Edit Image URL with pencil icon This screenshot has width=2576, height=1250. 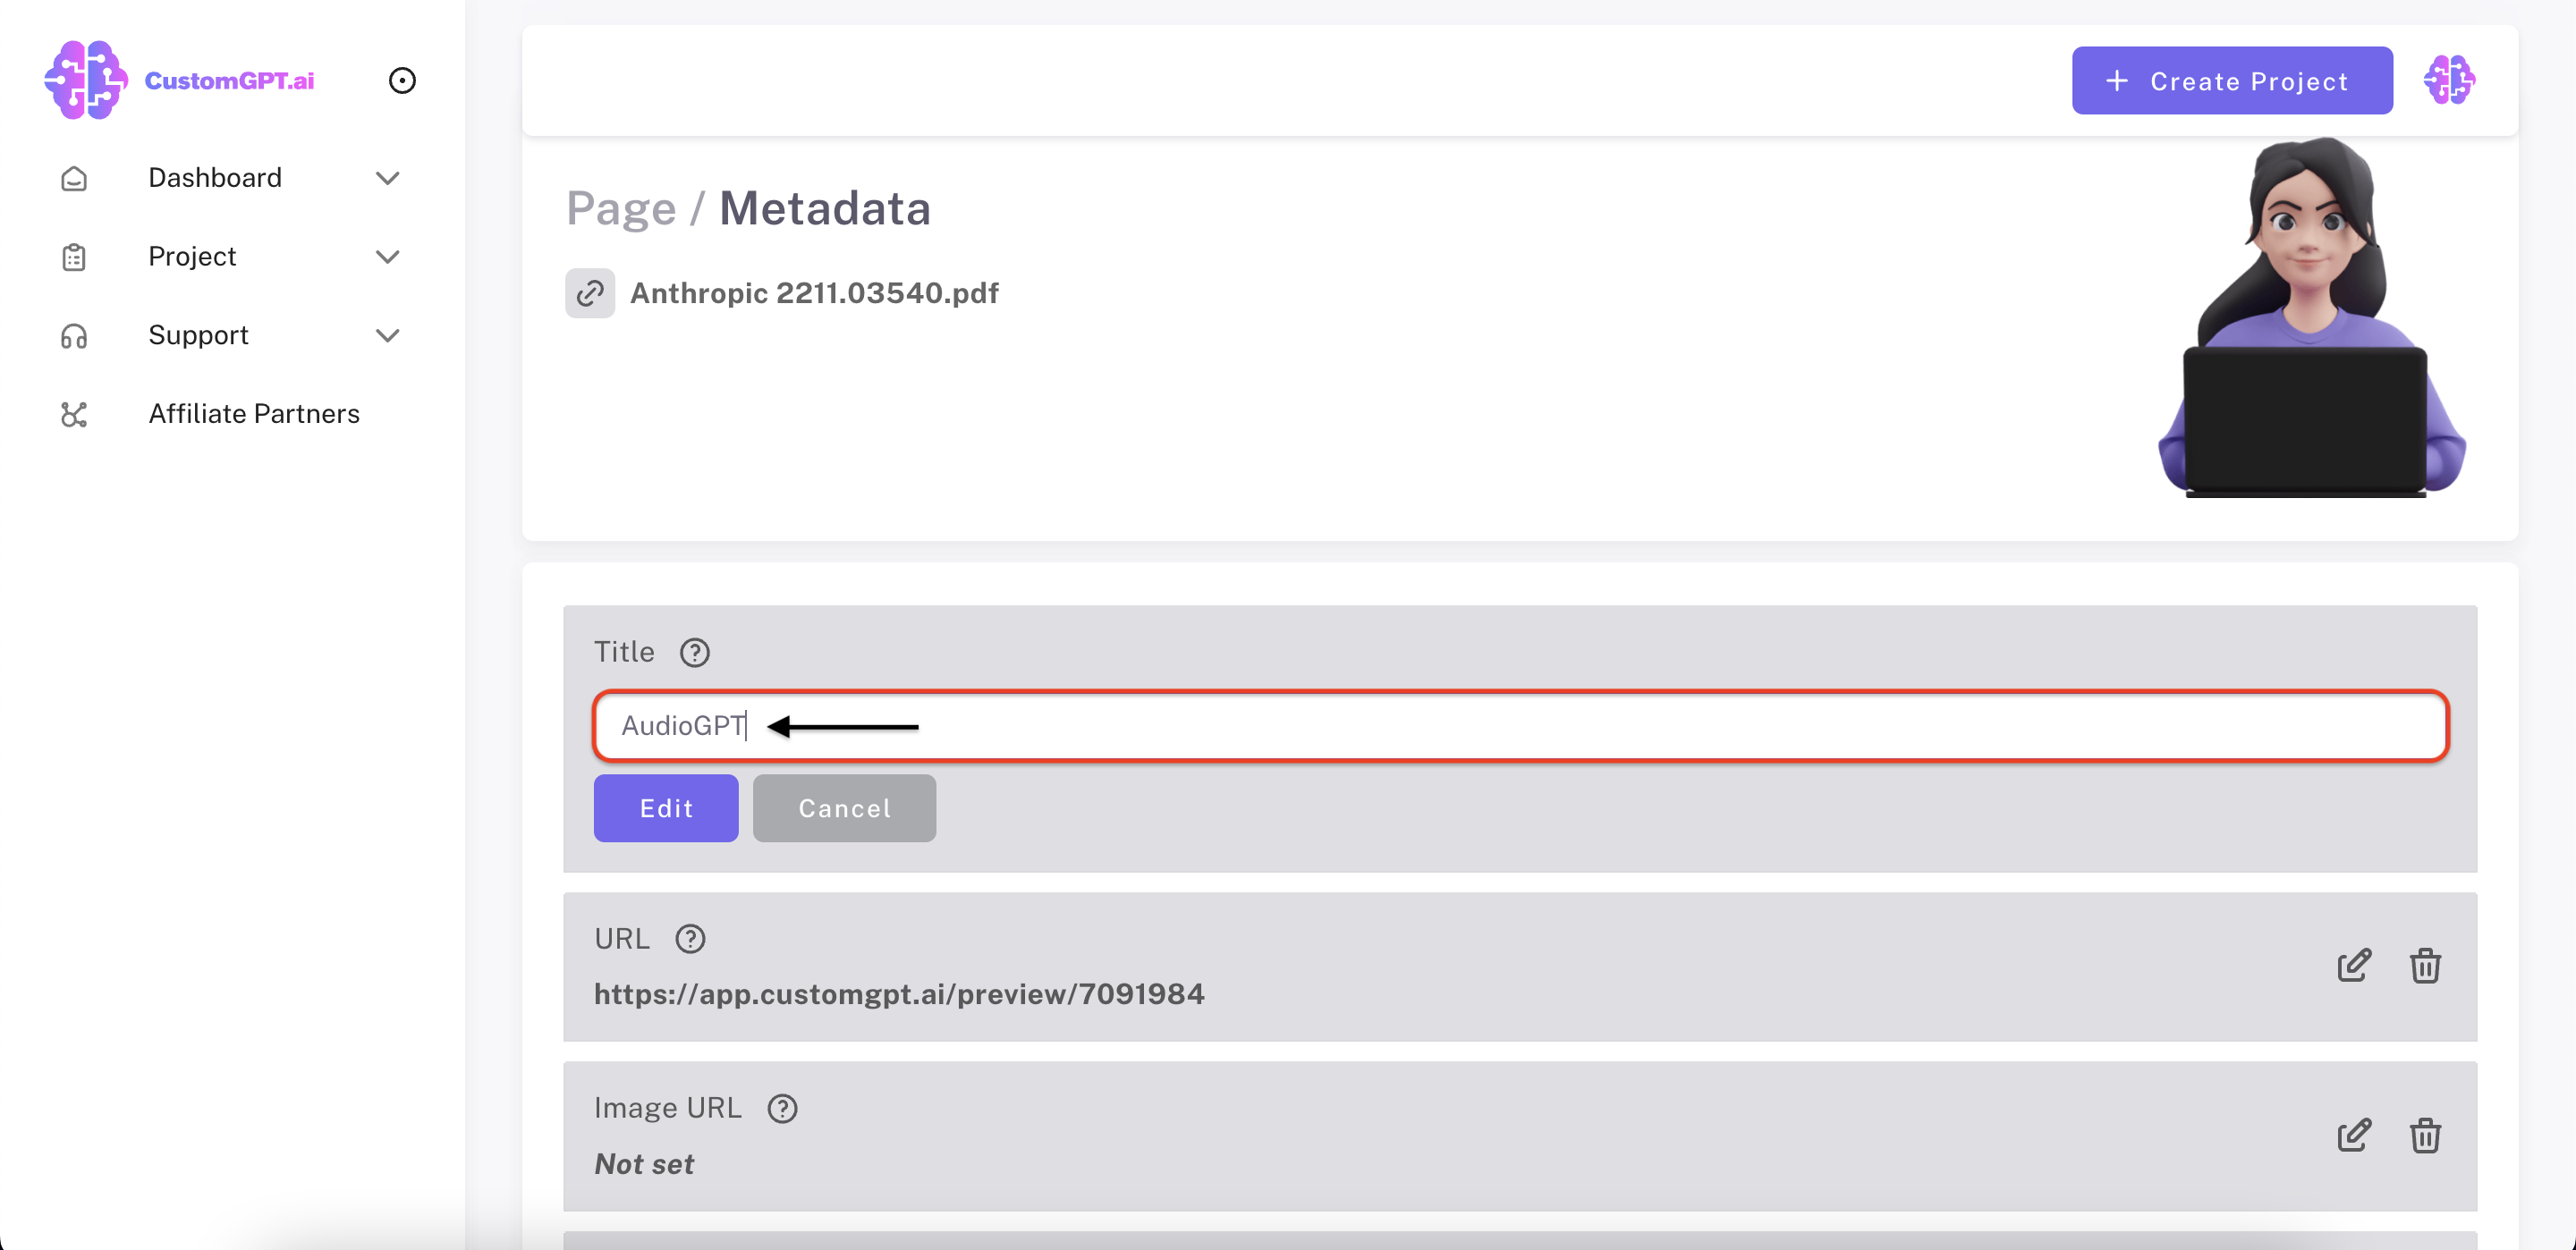pos(2353,1135)
